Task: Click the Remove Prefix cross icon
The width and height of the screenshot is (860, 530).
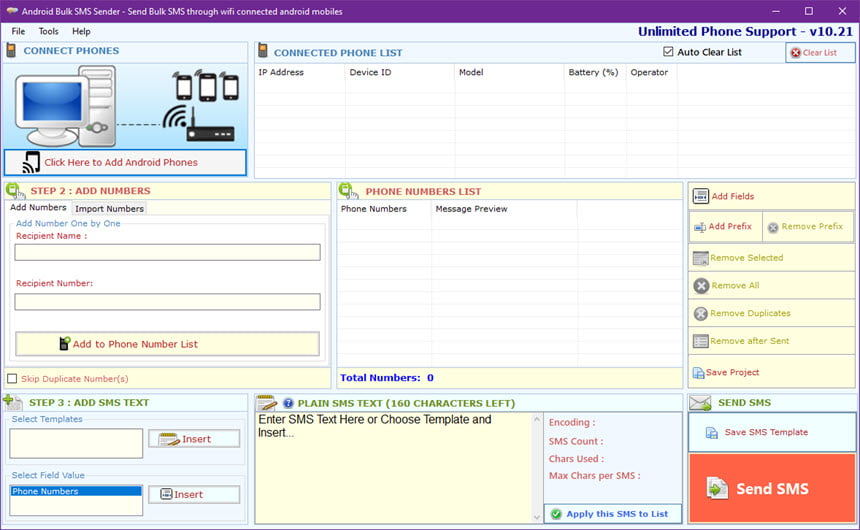Action: coord(773,227)
